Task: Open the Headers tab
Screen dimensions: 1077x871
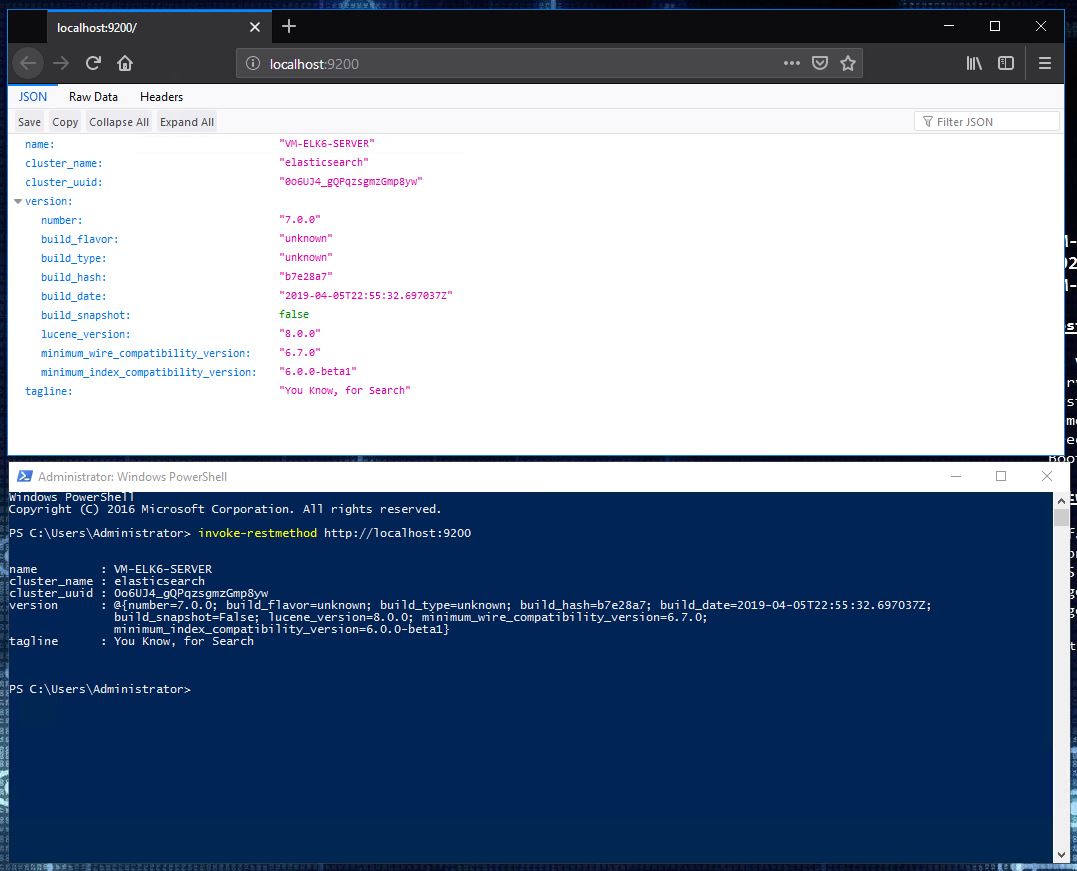Action: pos(161,97)
